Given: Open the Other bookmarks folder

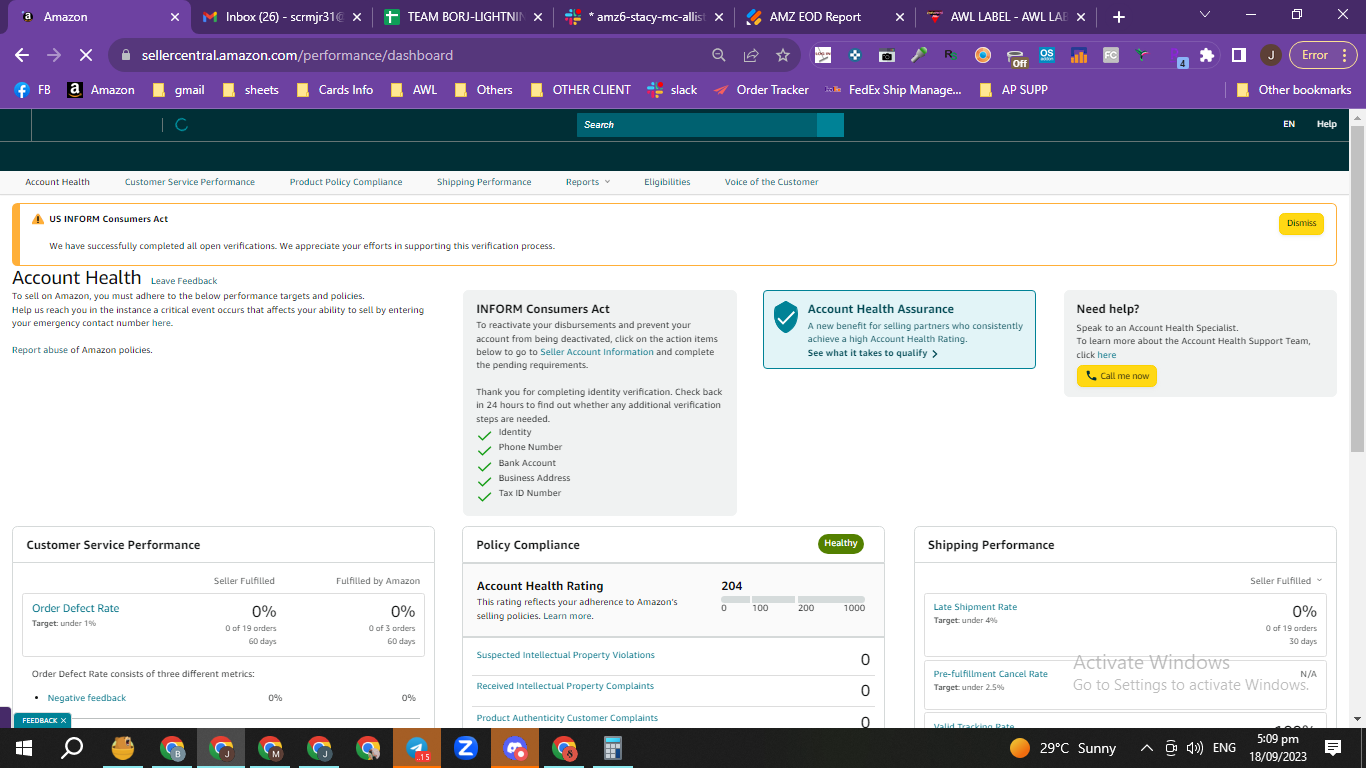Looking at the screenshot, I should (x=1293, y=89).
